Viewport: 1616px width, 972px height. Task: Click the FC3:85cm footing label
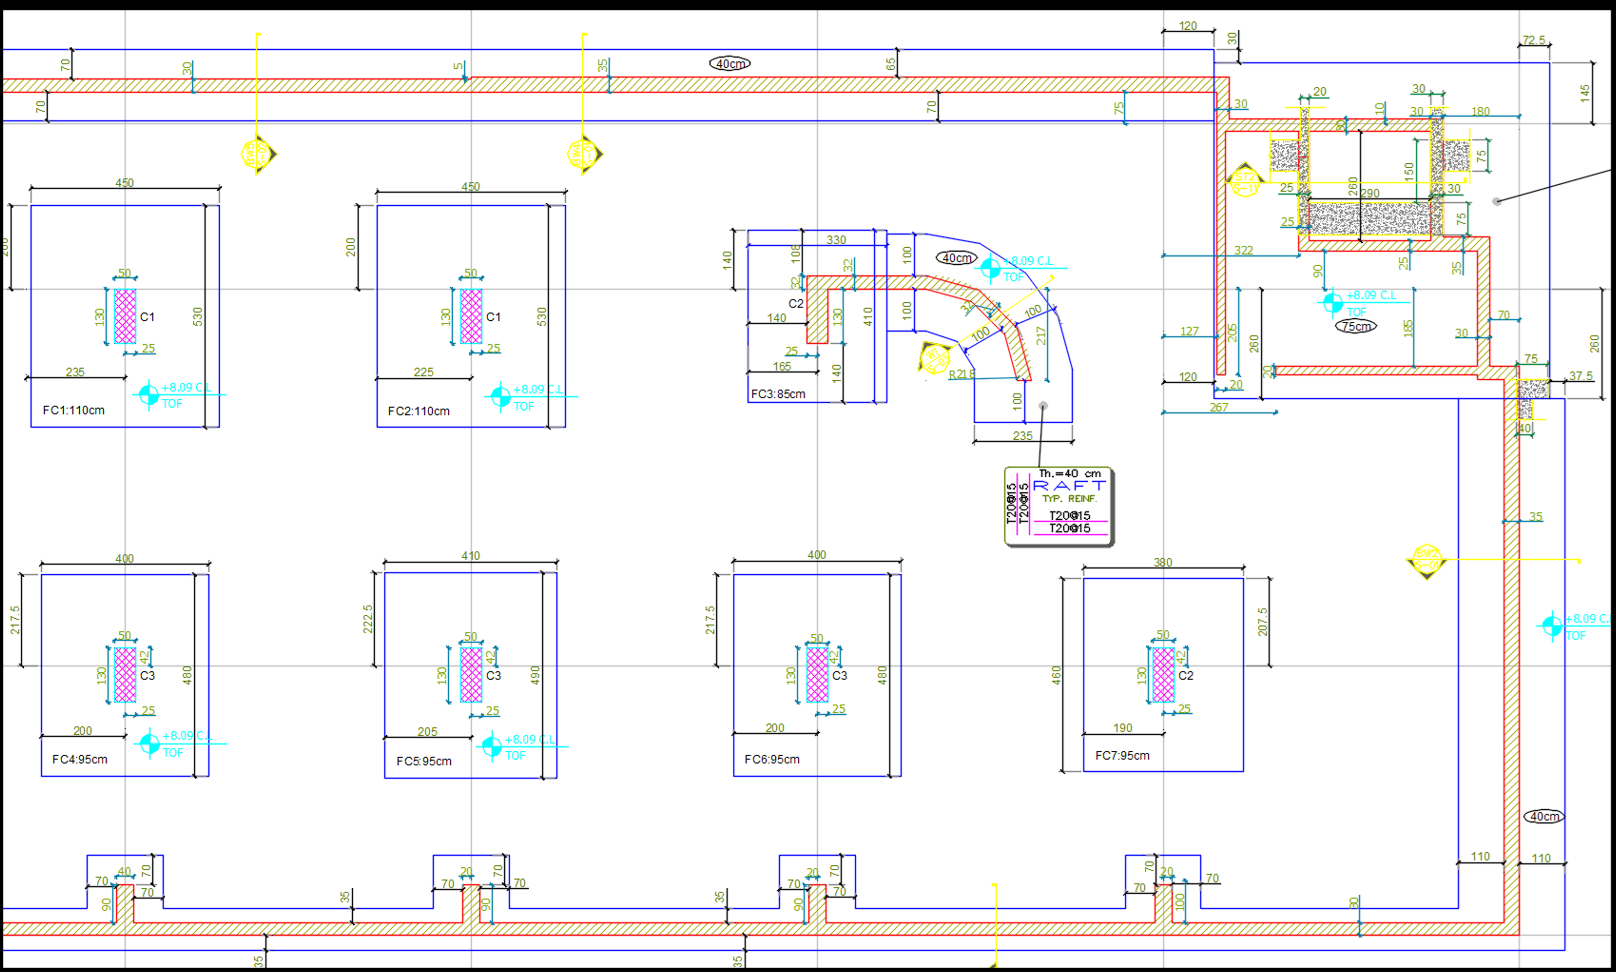pyautogui.click(x=778, y=394)
